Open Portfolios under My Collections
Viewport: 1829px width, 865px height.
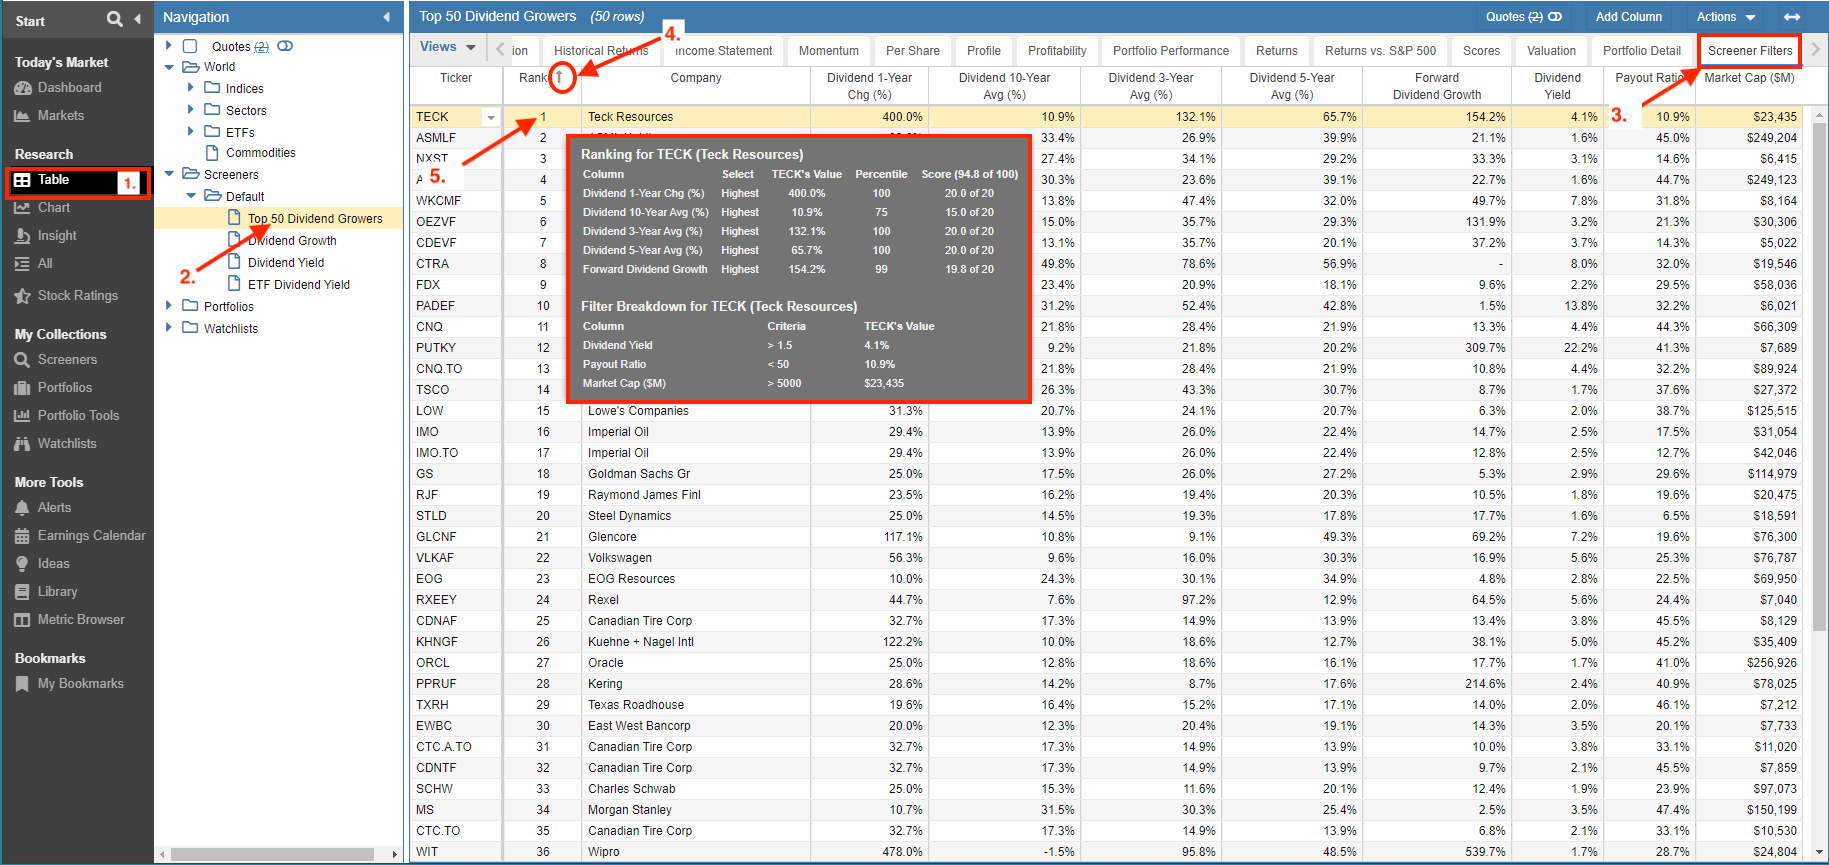coord(64,388)
